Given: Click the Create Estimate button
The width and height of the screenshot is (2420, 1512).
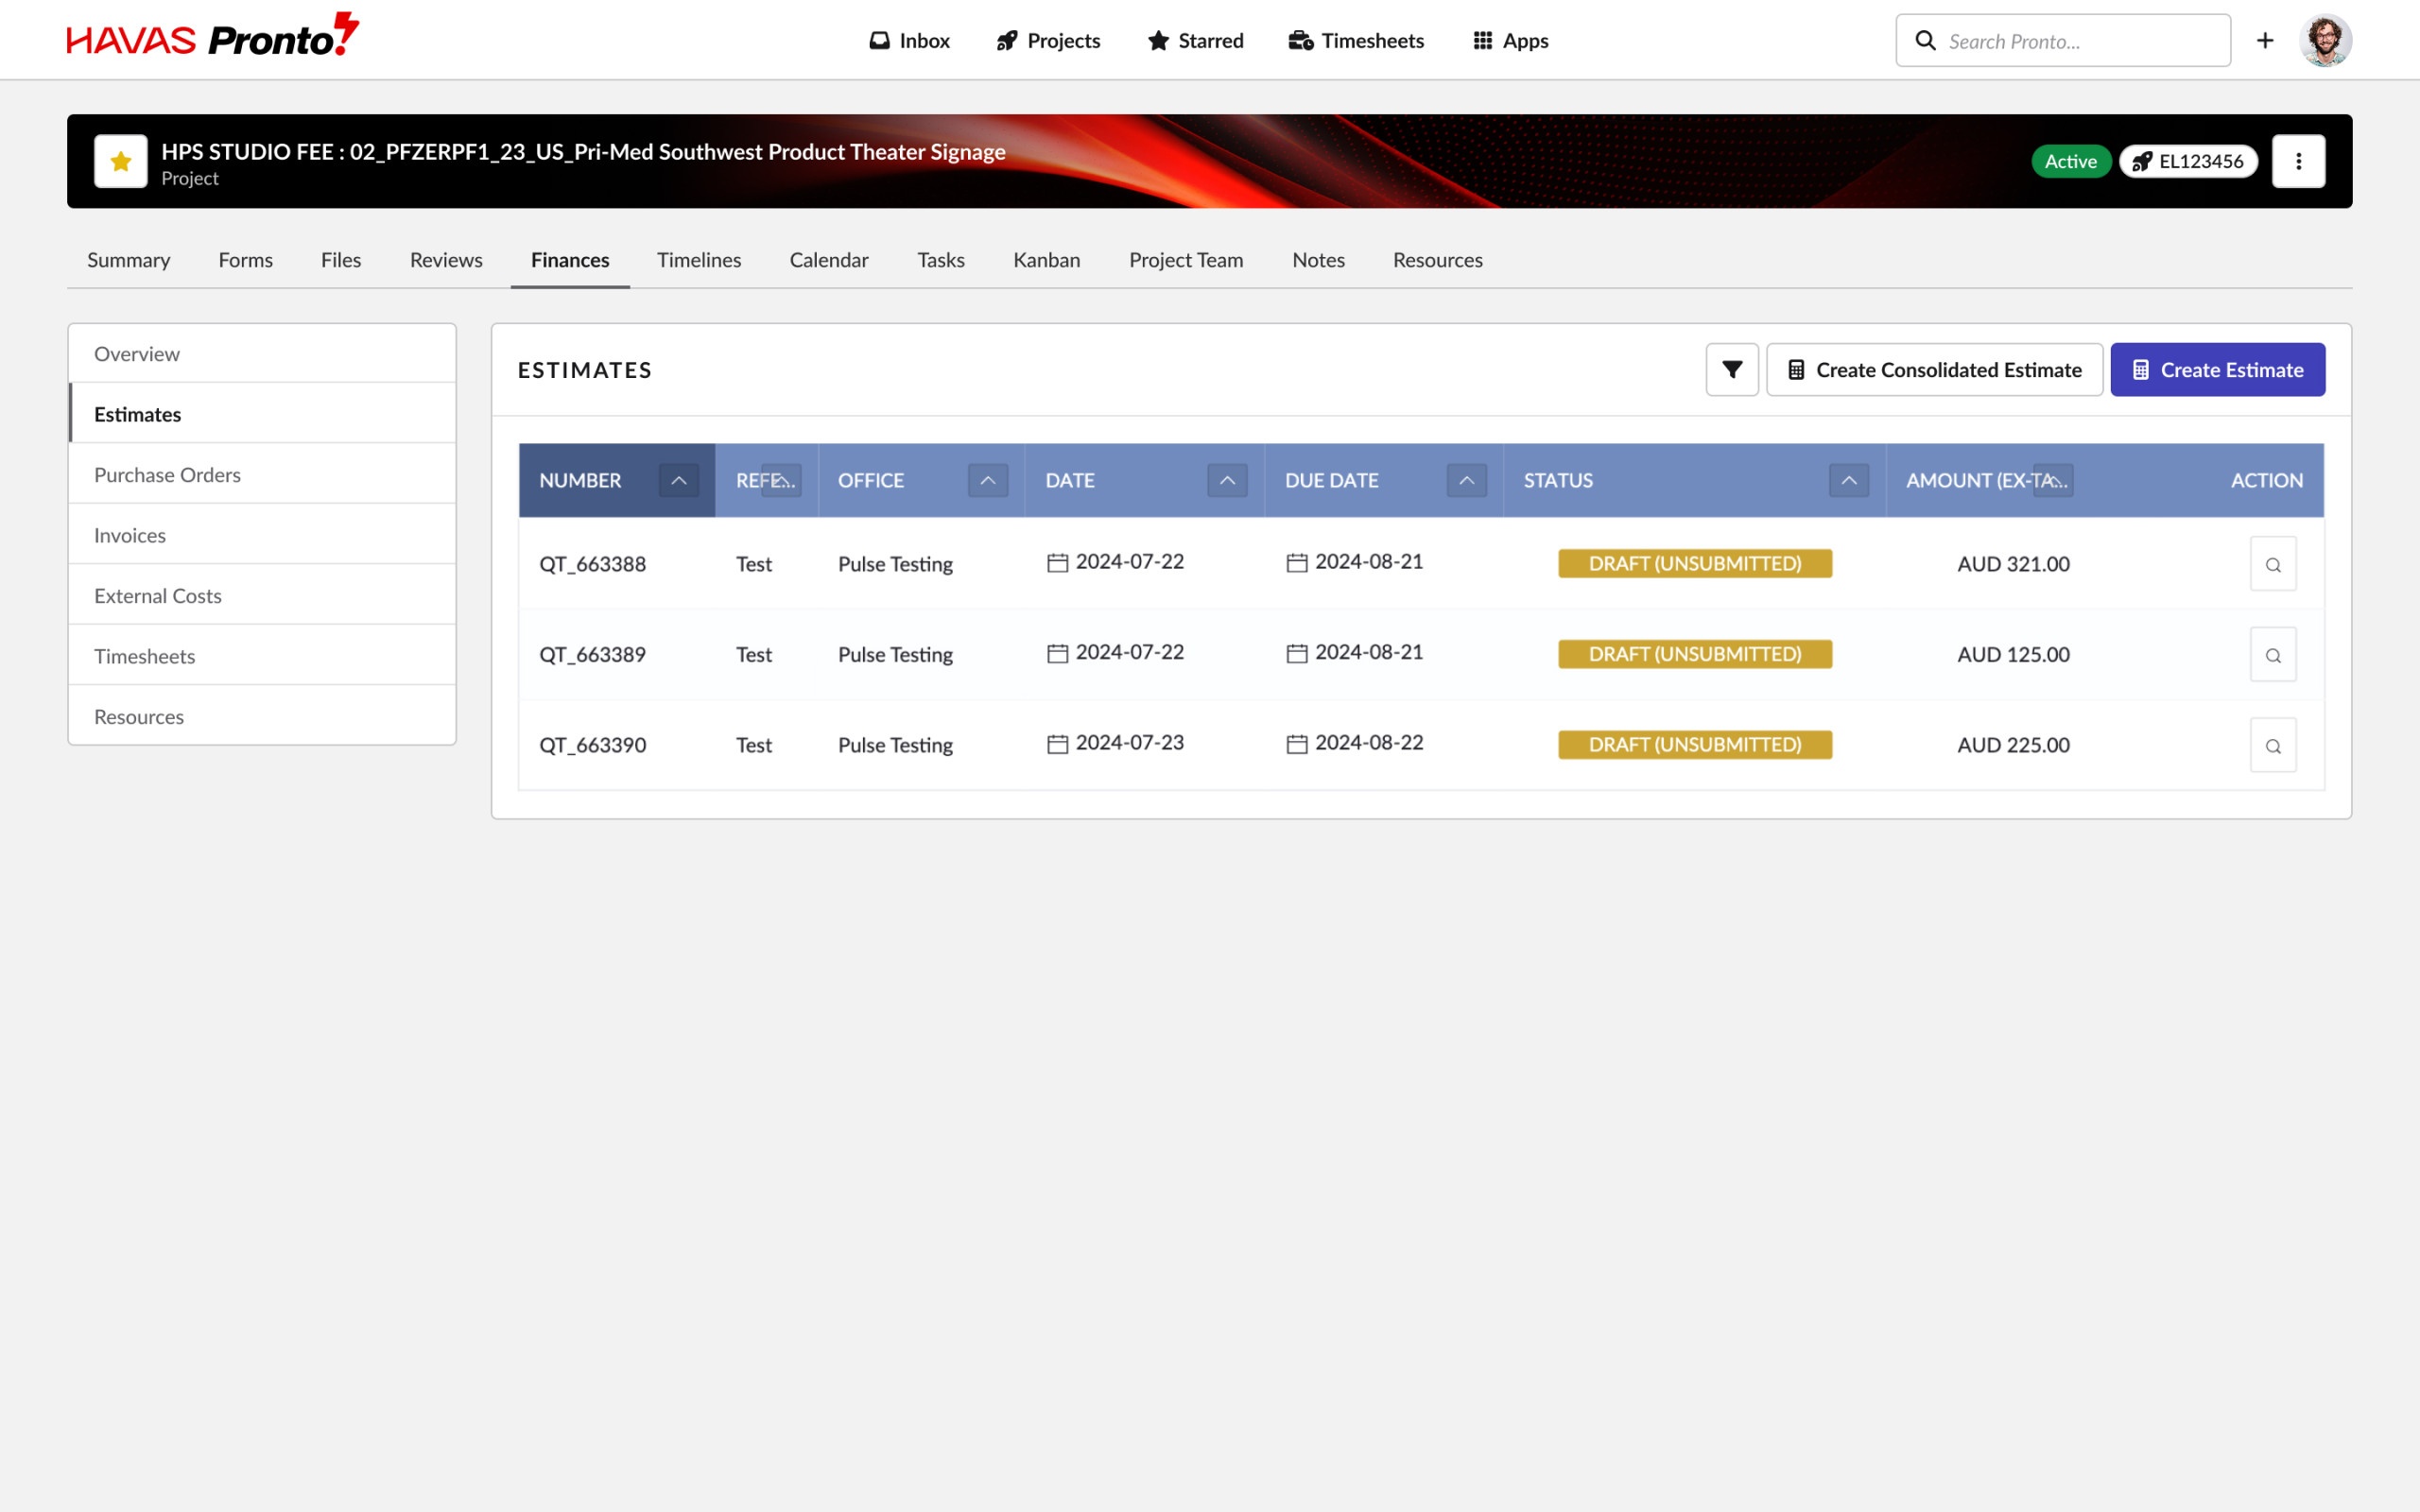Looking at the screenshot, I should (2217, 370).
